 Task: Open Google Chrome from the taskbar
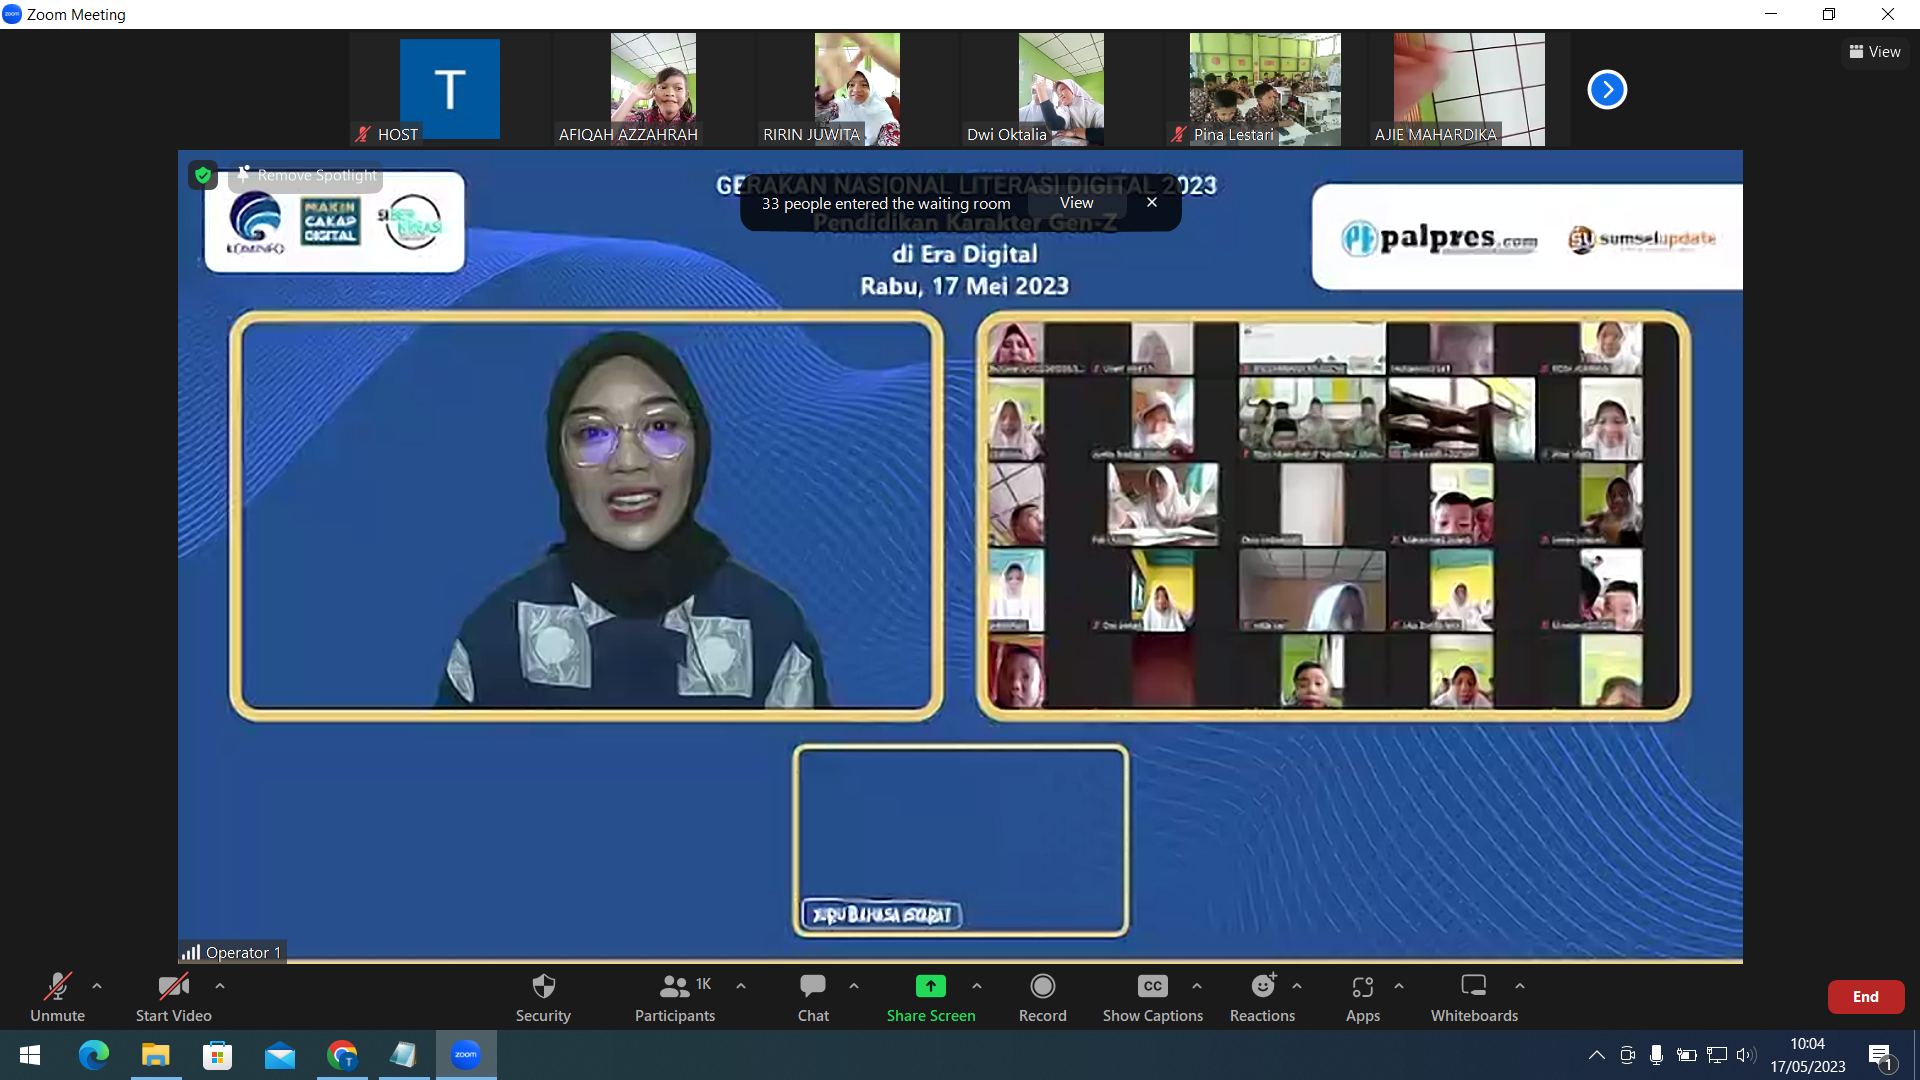click(342, 1055)
